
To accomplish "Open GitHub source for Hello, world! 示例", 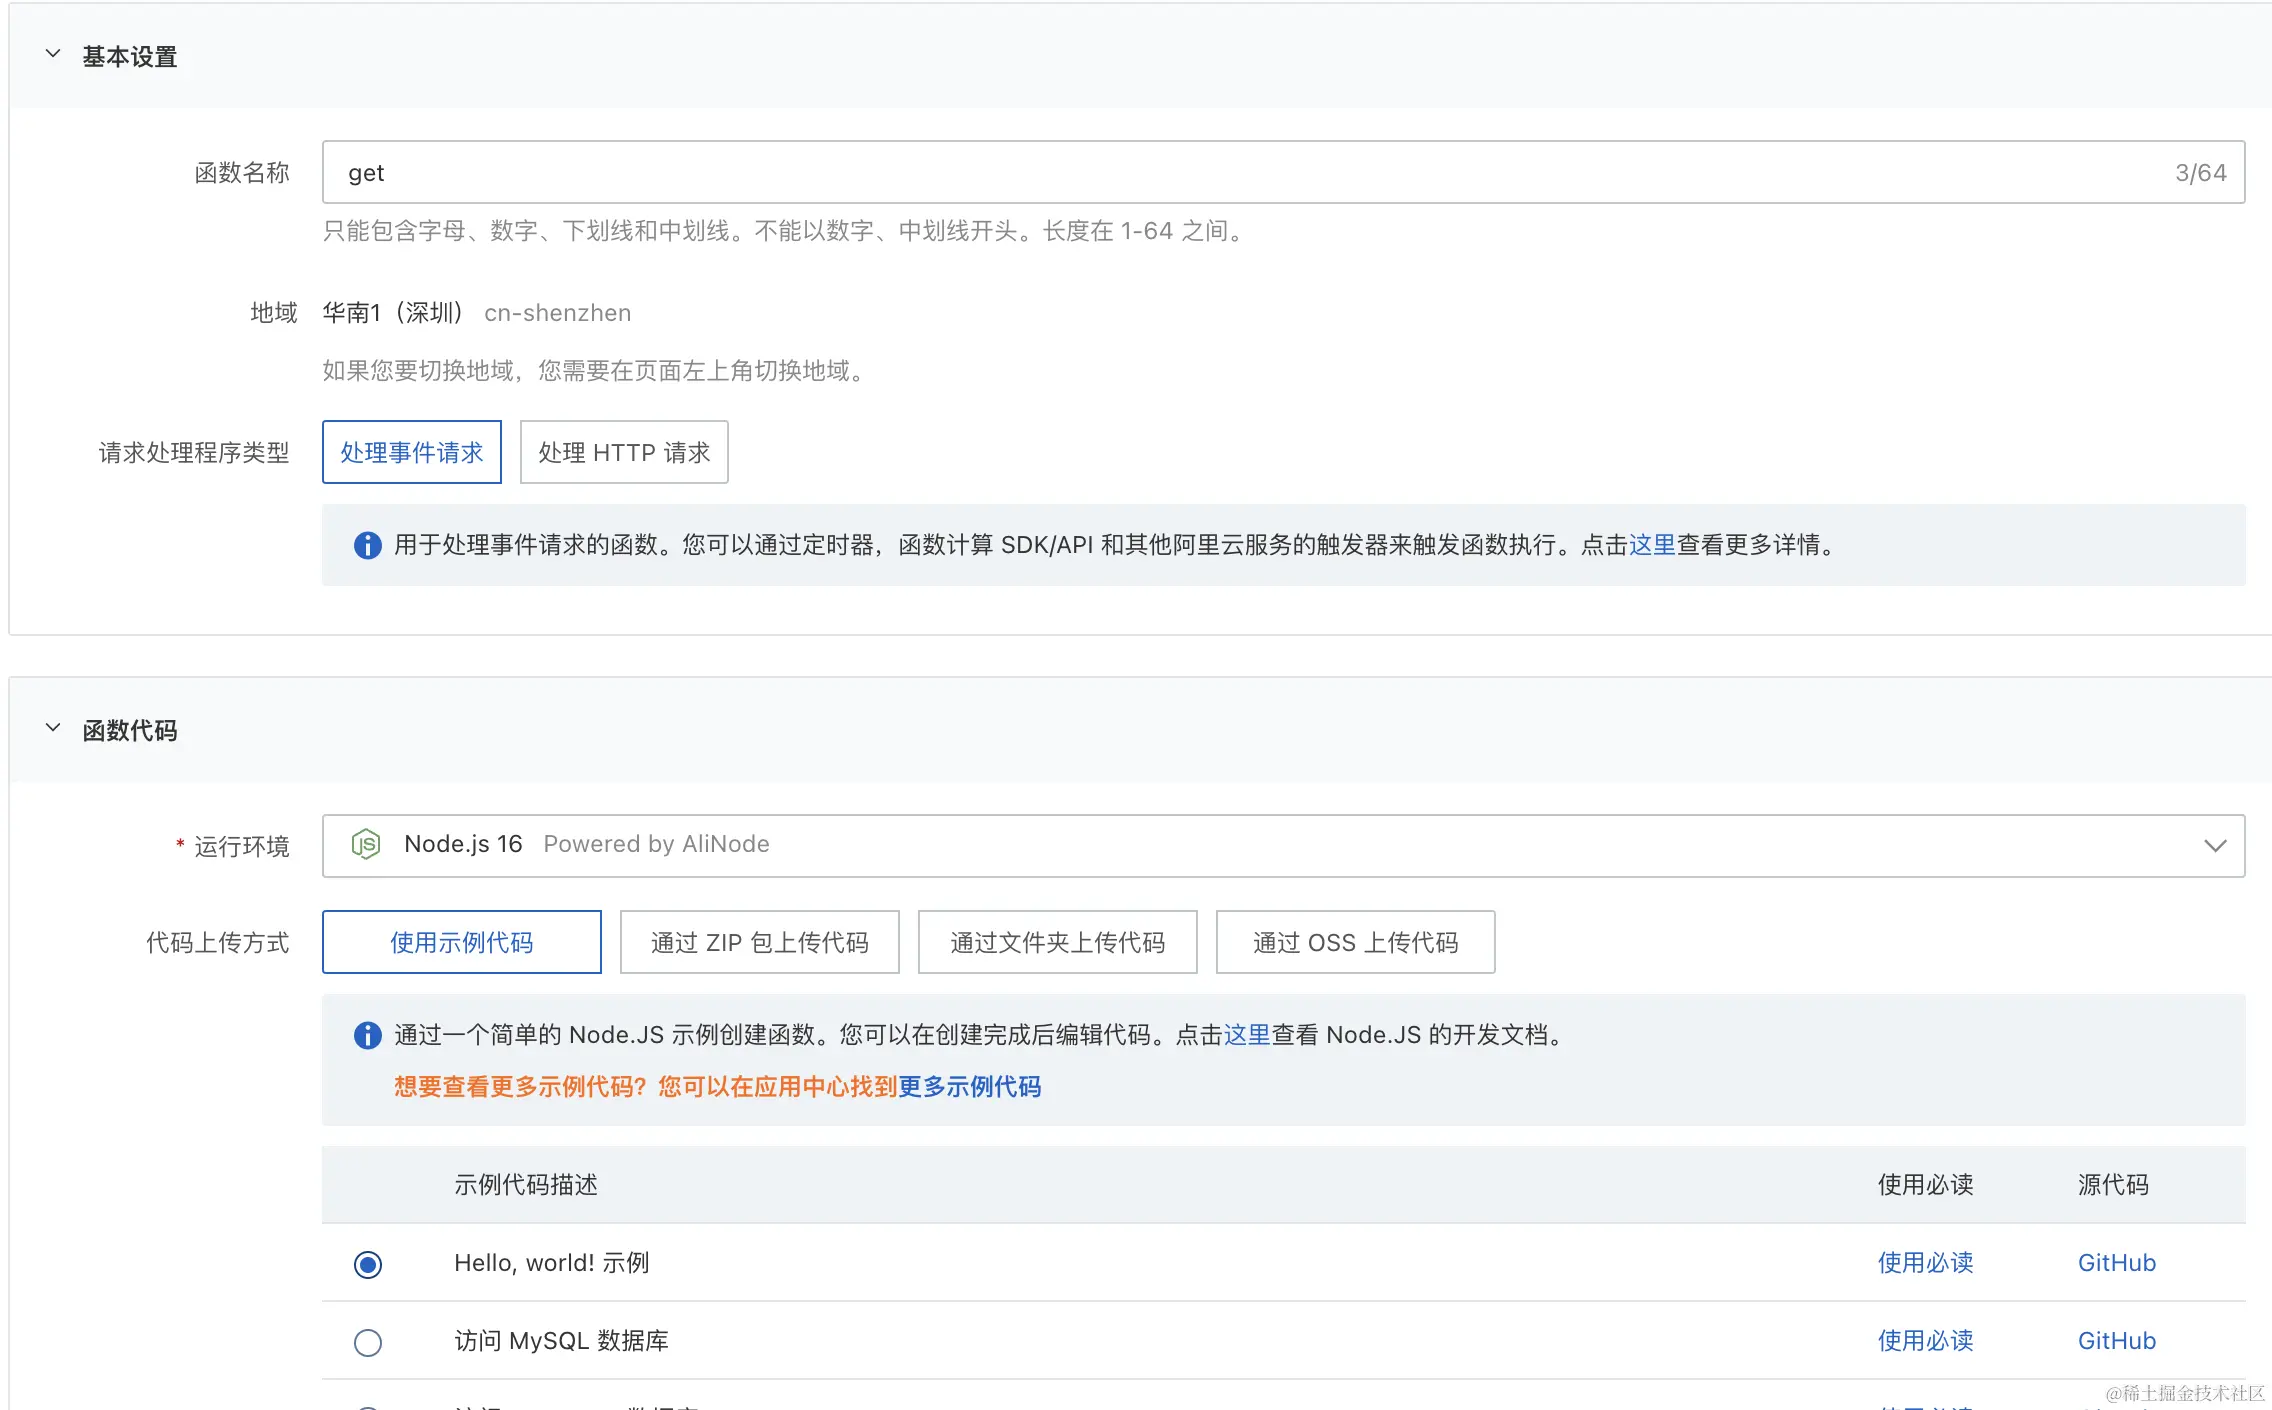I will [x=2116, y=1263].
